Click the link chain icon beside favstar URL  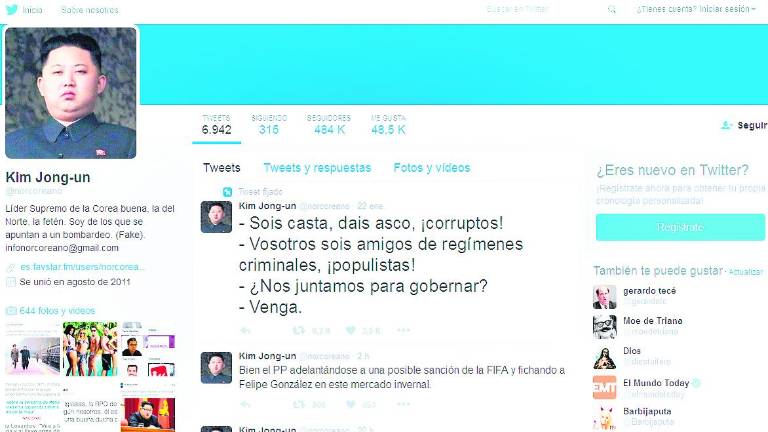tap(10, 267)
